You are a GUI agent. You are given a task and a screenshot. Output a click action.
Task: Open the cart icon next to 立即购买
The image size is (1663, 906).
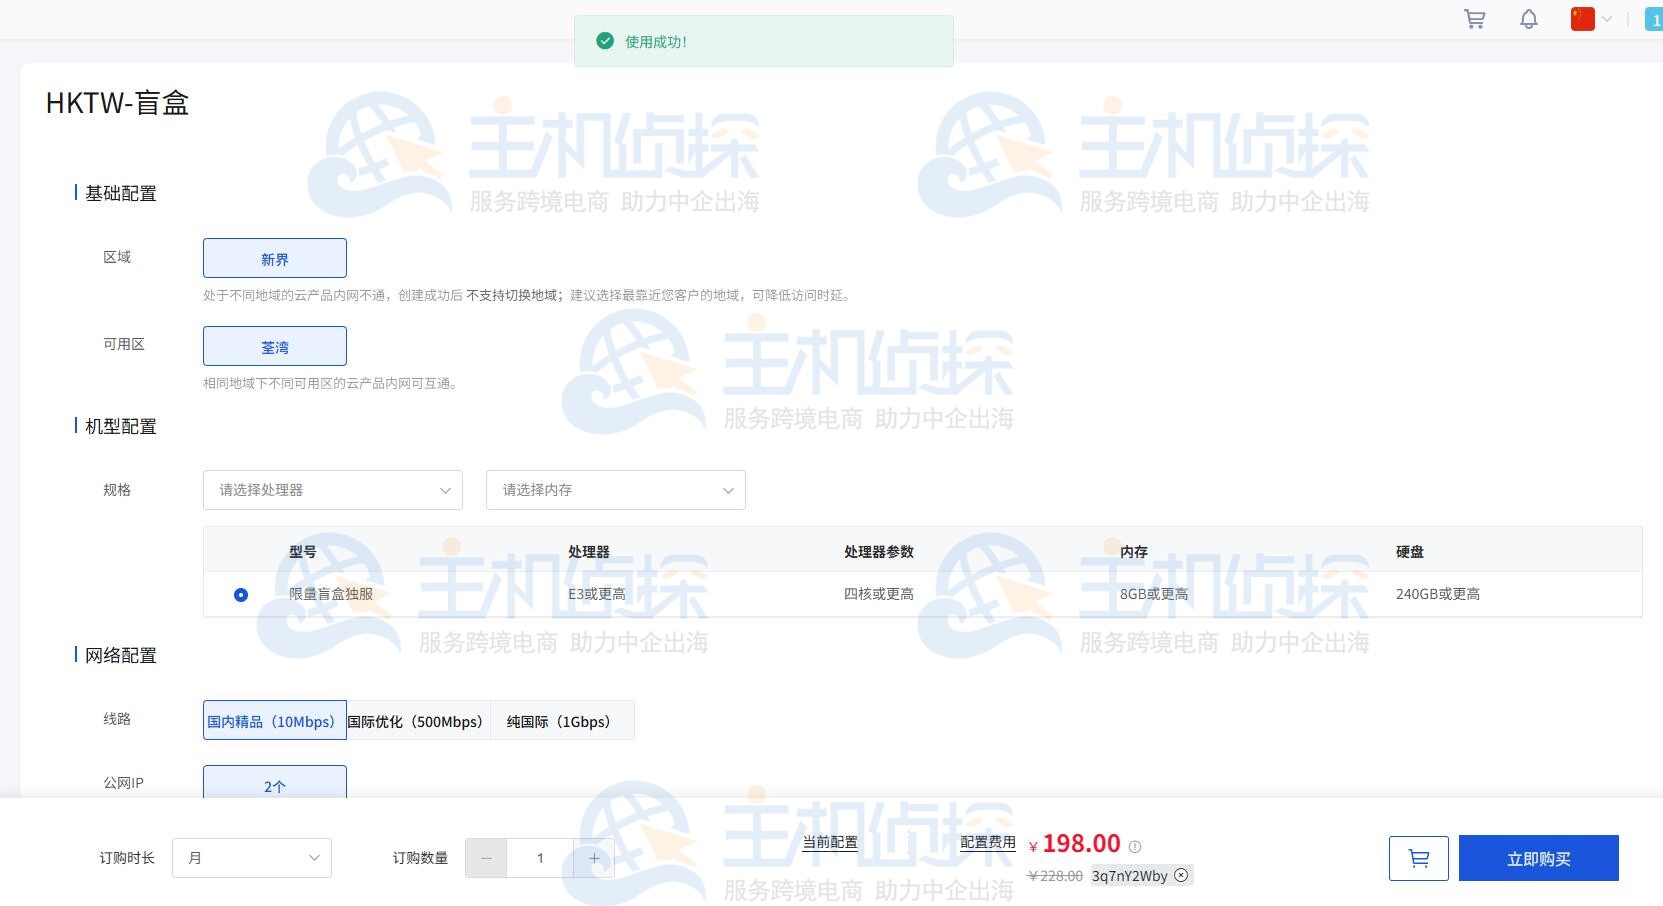1417,857
